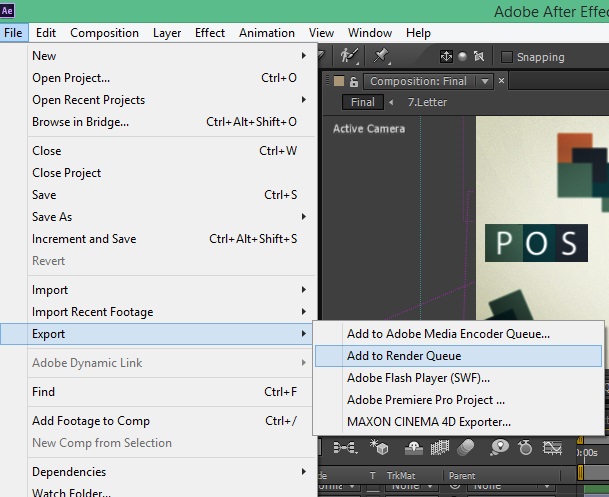This screenshot has height=497, width=609.
Task: Enable Frame Blending for the composition
Action: click(x=440, y=448)
